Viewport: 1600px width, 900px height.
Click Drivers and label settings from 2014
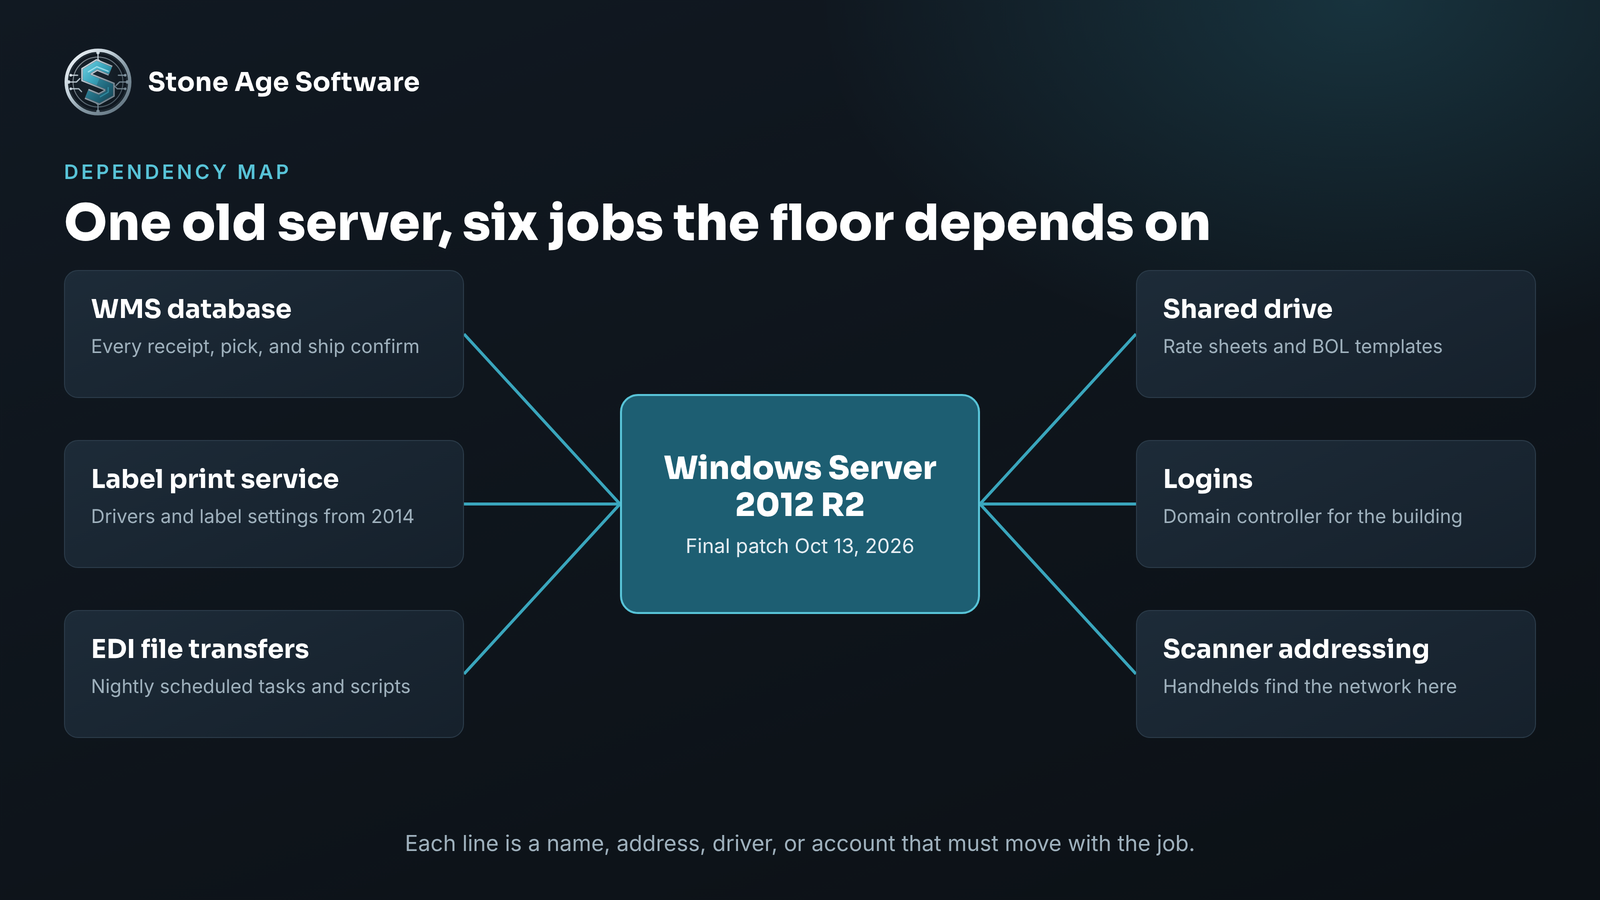[x=252, y=517]
